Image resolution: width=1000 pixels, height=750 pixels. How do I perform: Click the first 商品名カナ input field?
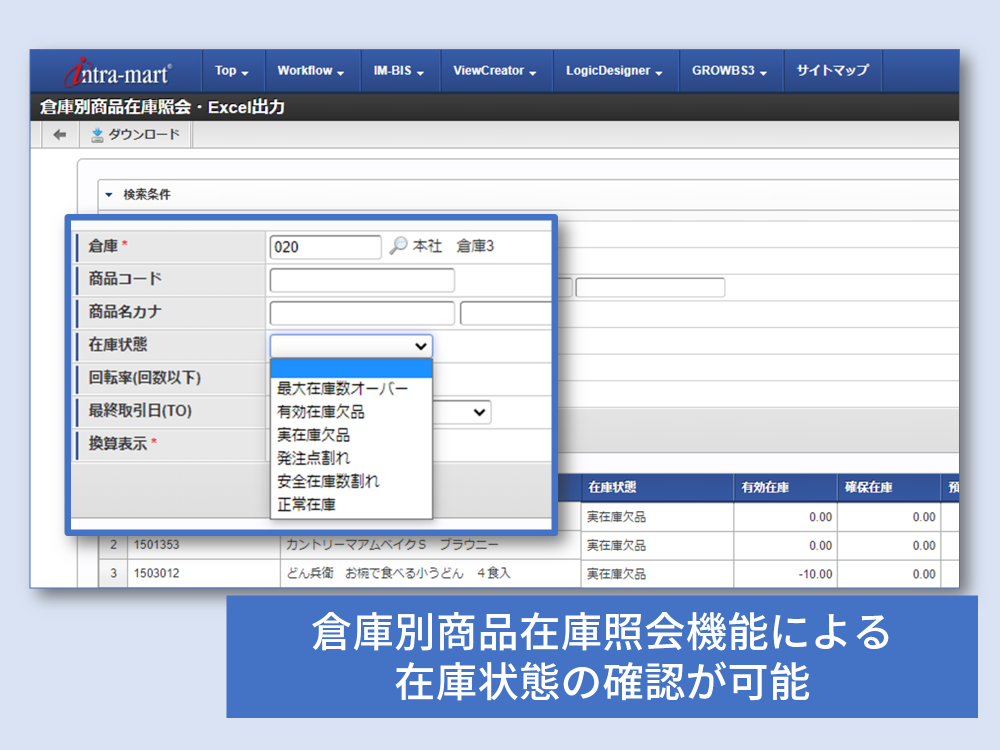point(362,313)
